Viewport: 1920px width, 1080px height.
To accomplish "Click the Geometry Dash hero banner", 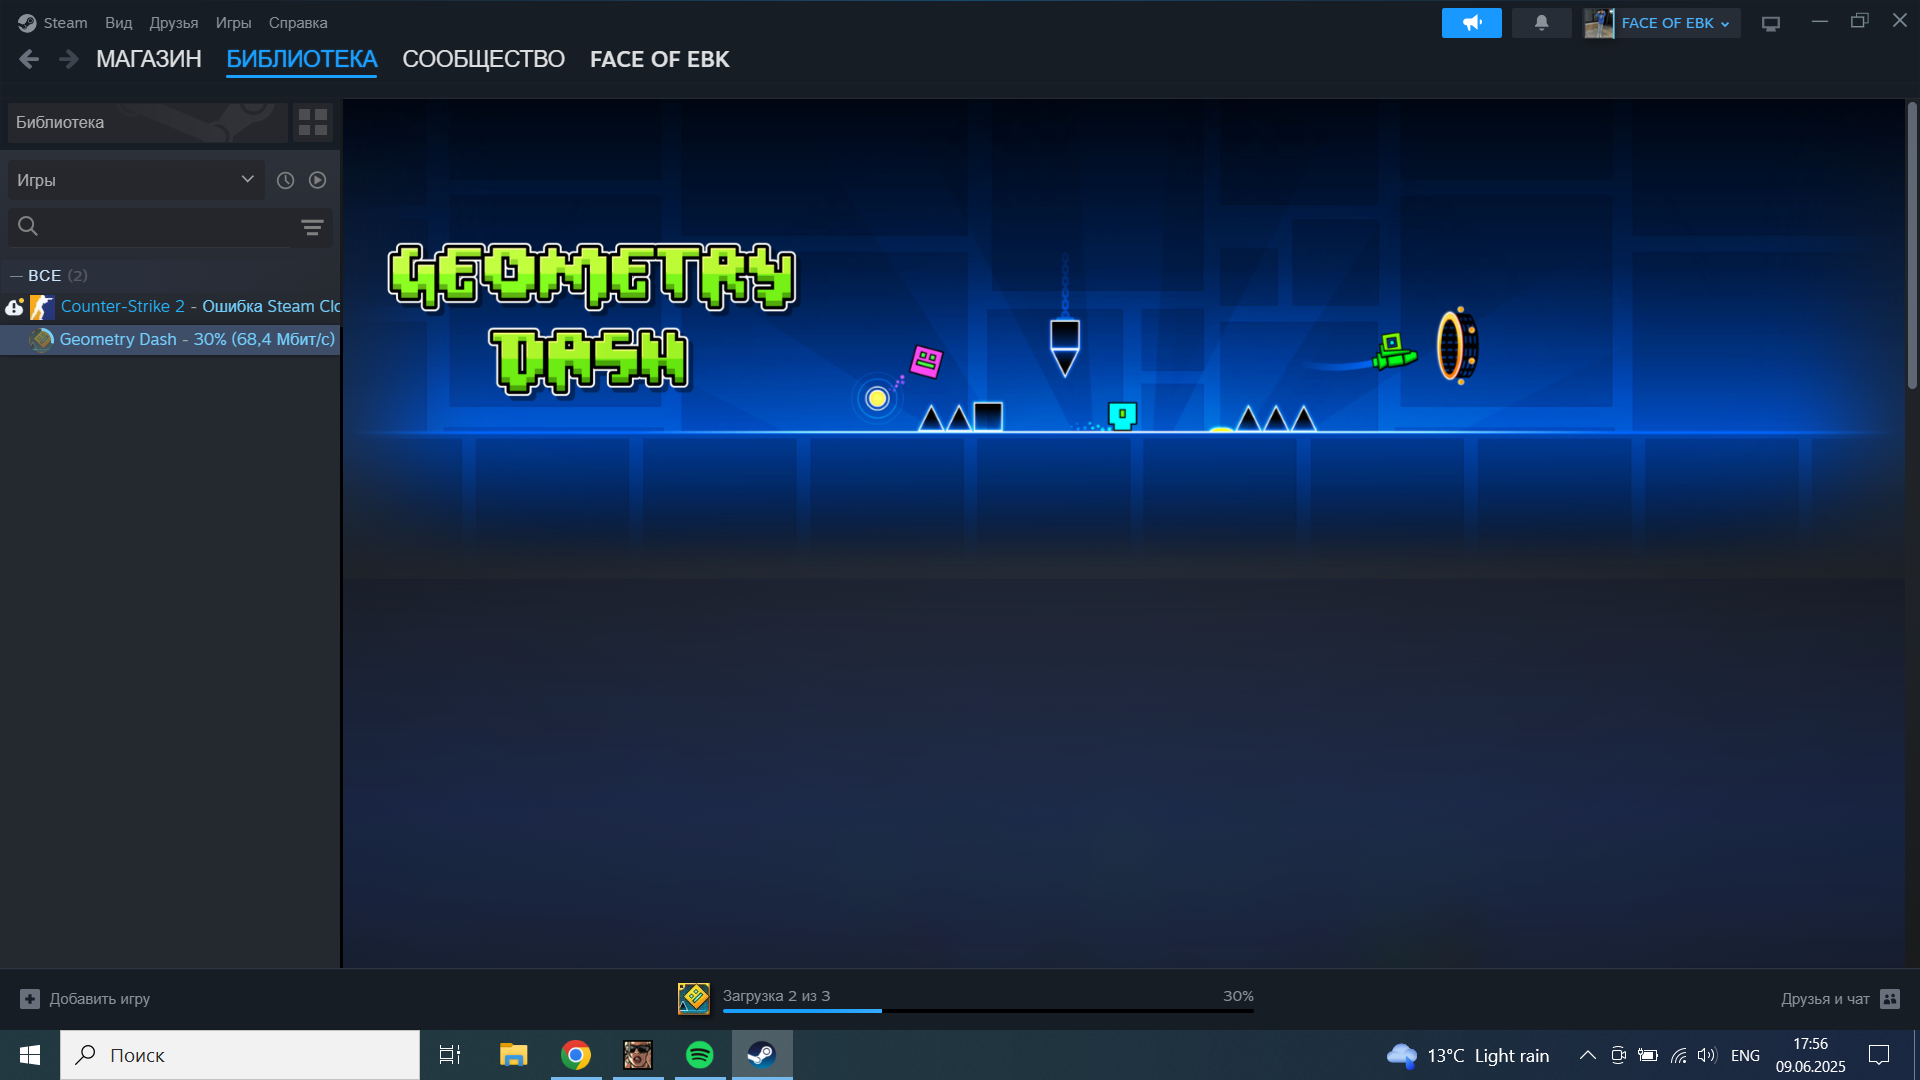I will point(1124,338).
